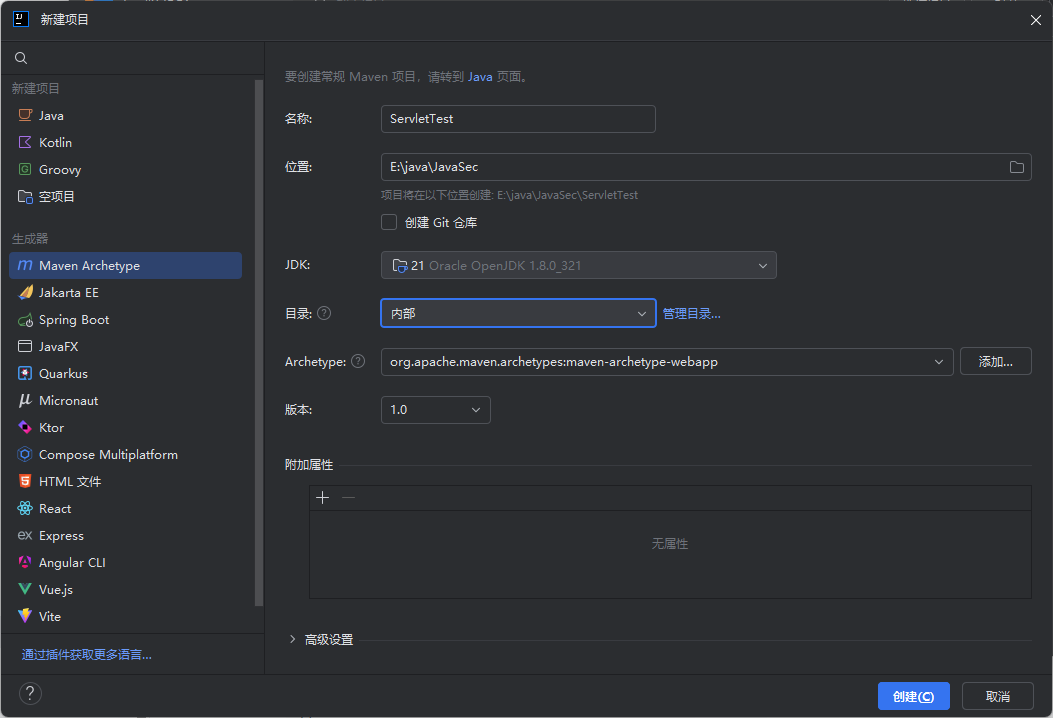Click the 名称 project name field
Viewport: 1053px width, 718px height.
coord(518,119)
